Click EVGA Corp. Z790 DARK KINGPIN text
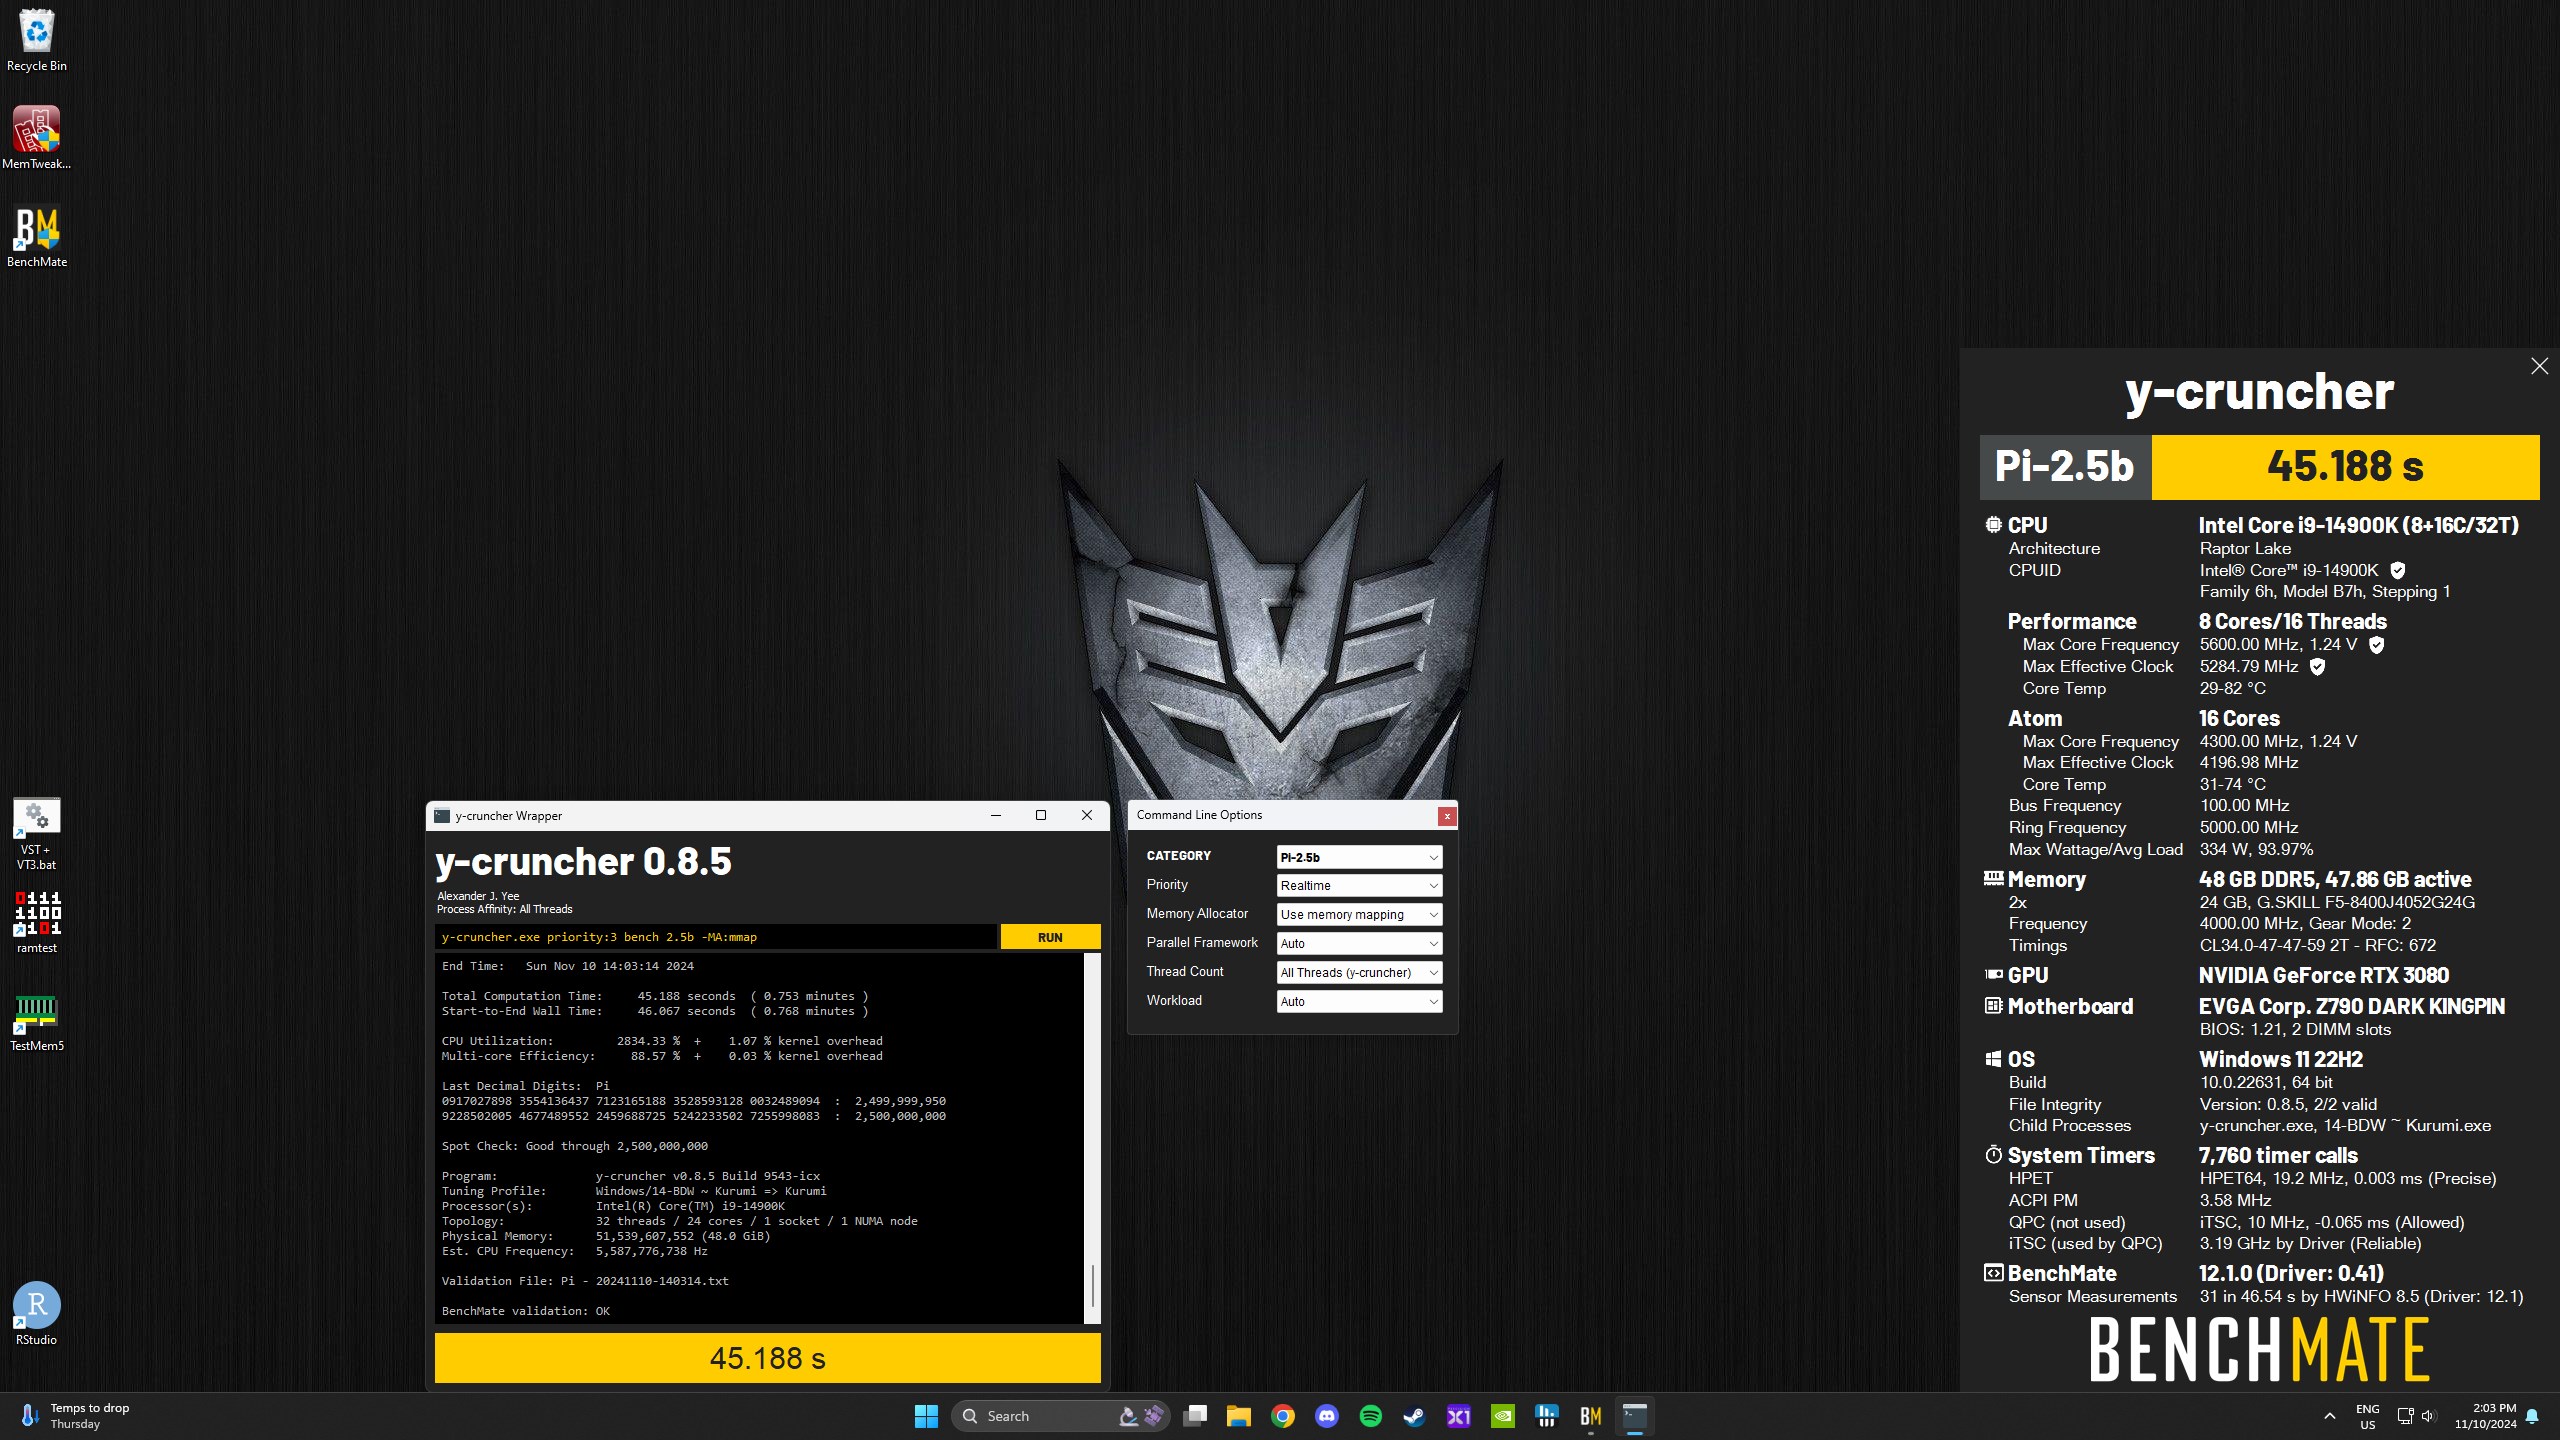2560x1440 pixels. [2352, 1007]
